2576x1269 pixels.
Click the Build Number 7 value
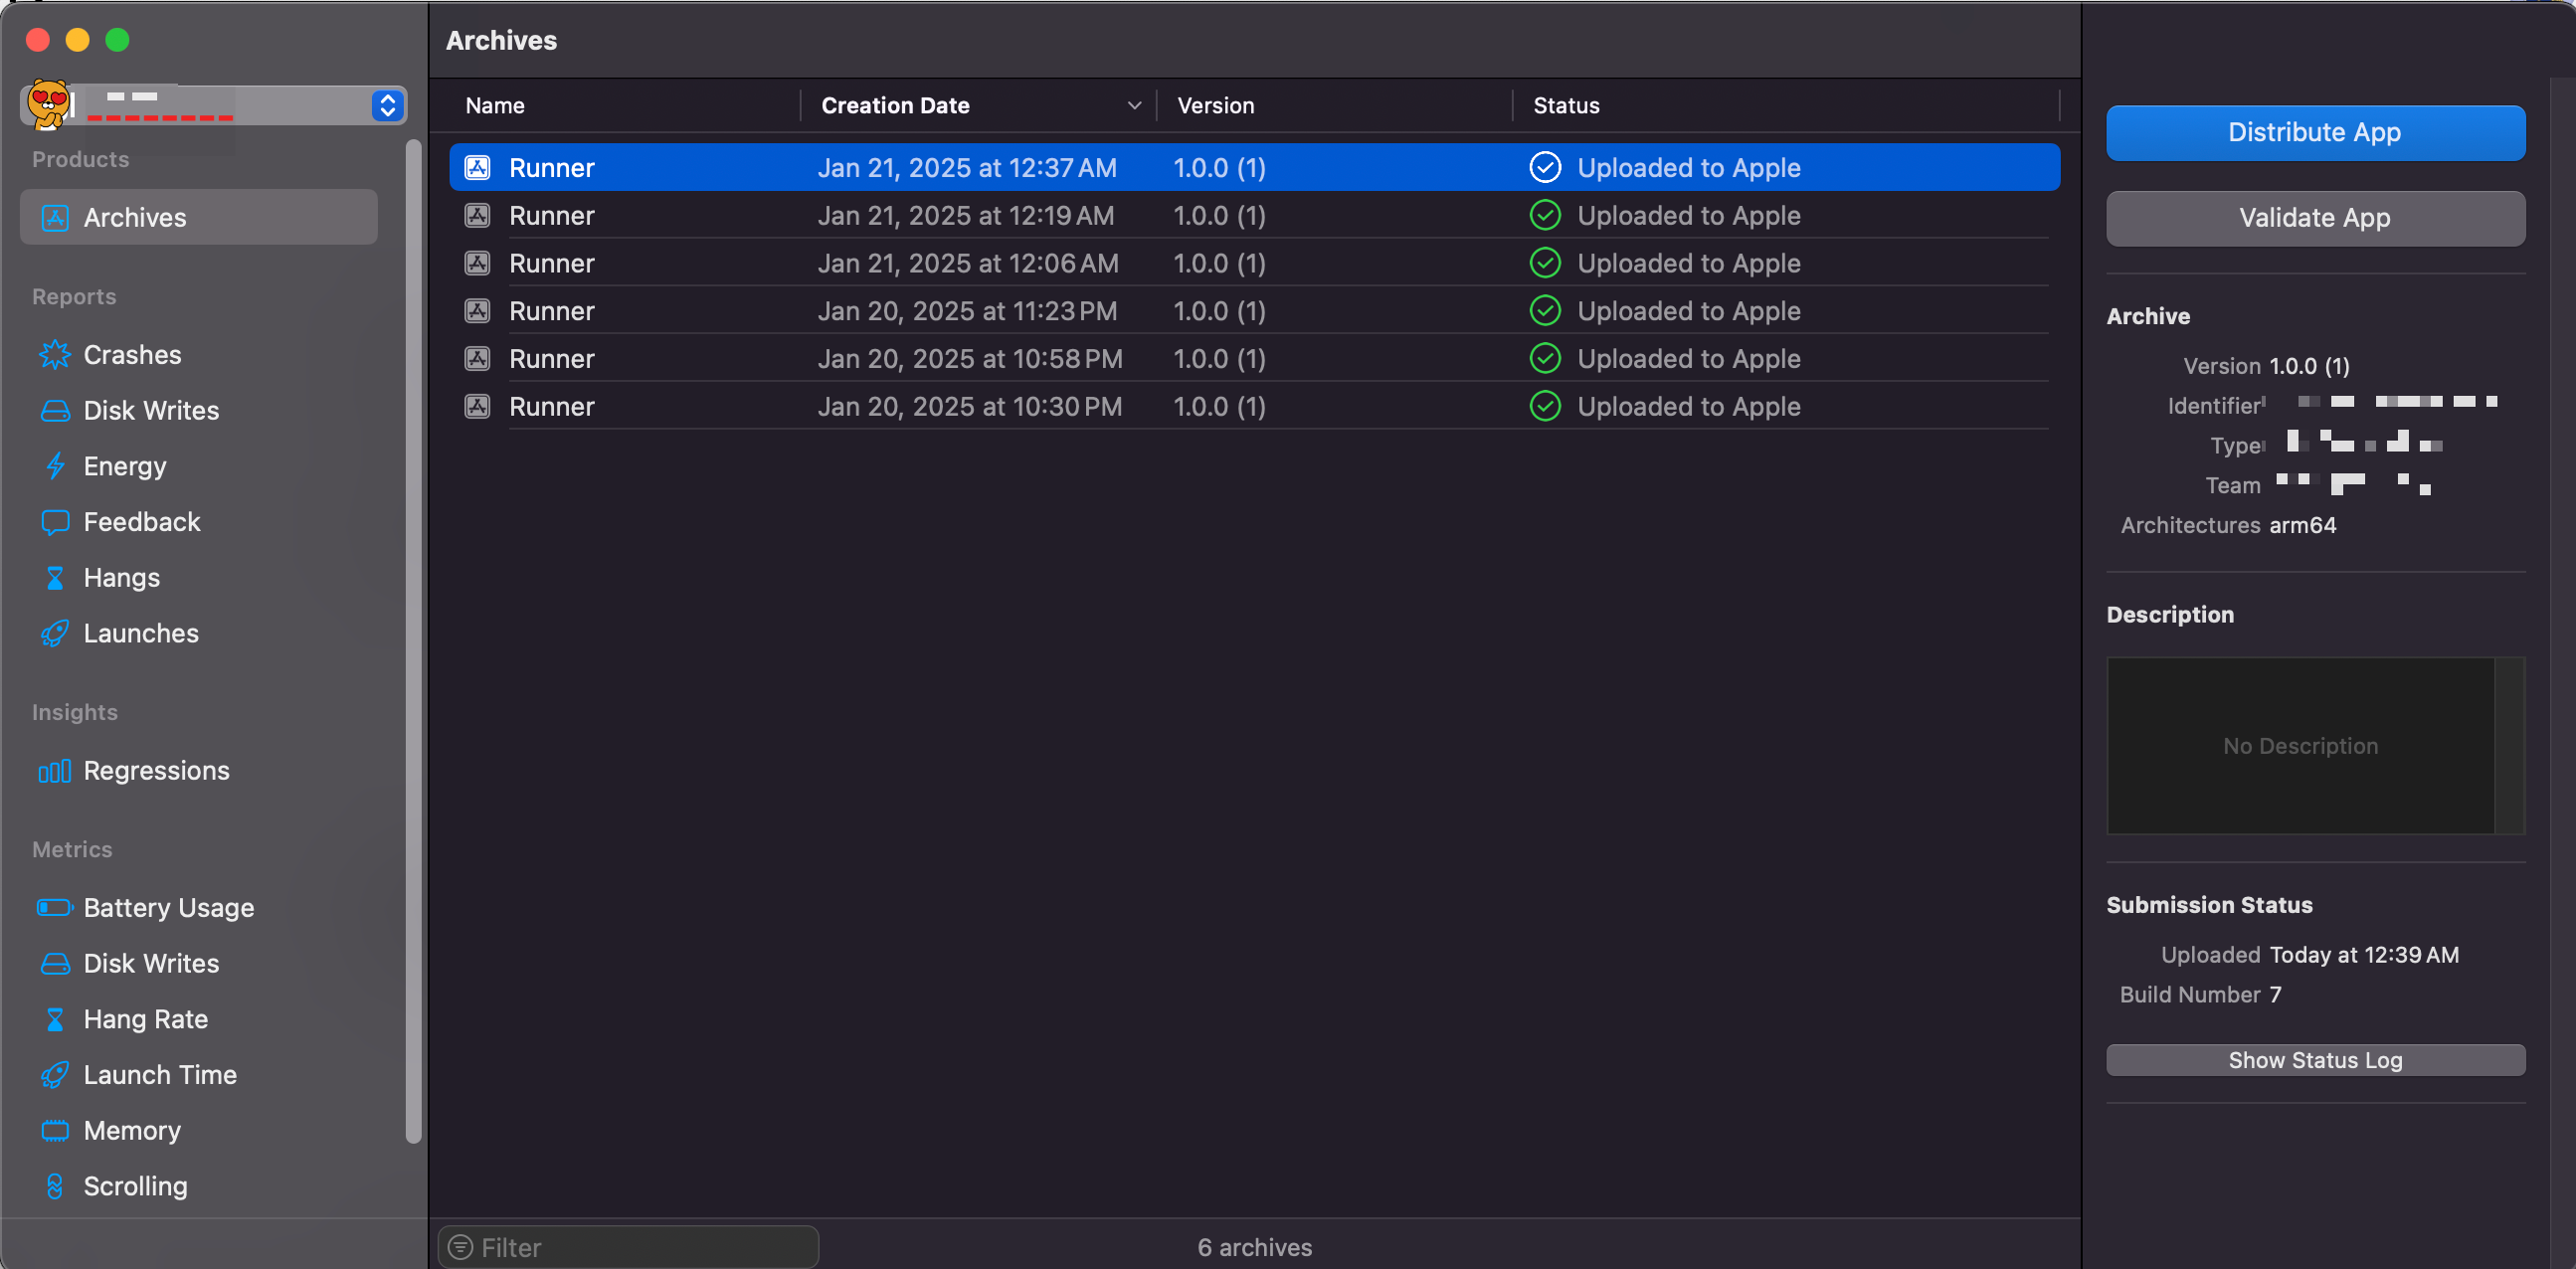tap(2275, 995)
